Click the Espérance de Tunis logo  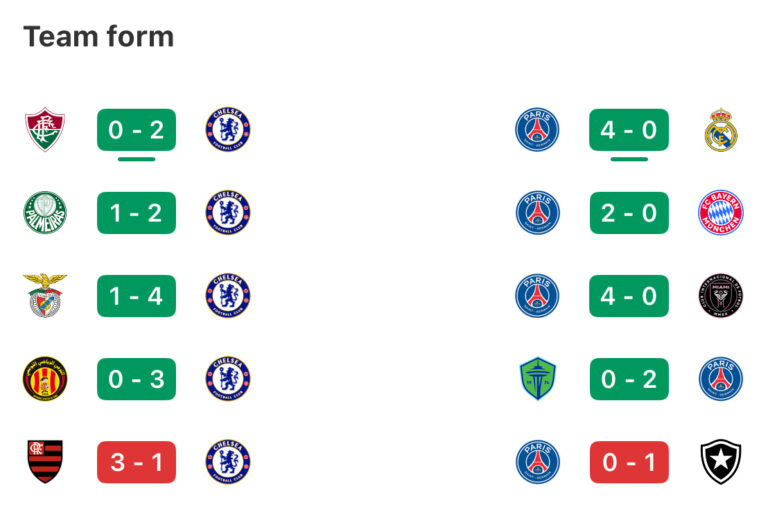[44, 379]
